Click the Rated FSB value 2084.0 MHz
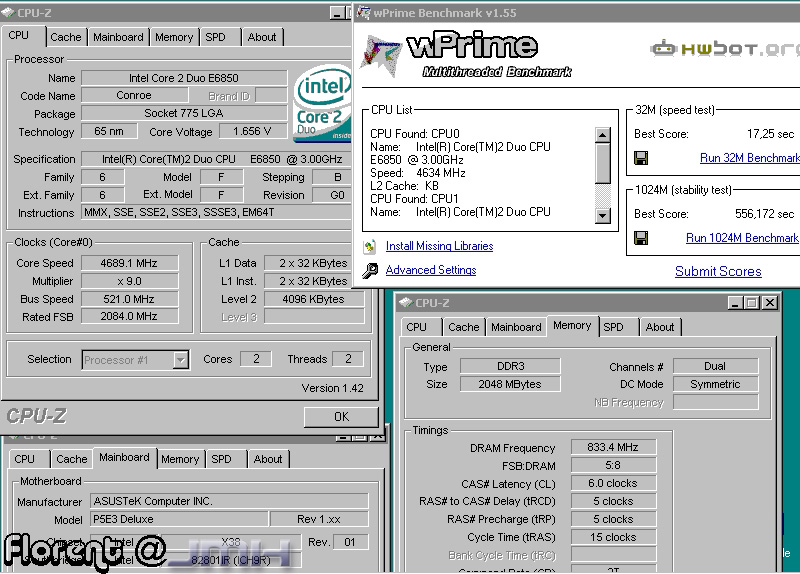 tap(130, 316)
